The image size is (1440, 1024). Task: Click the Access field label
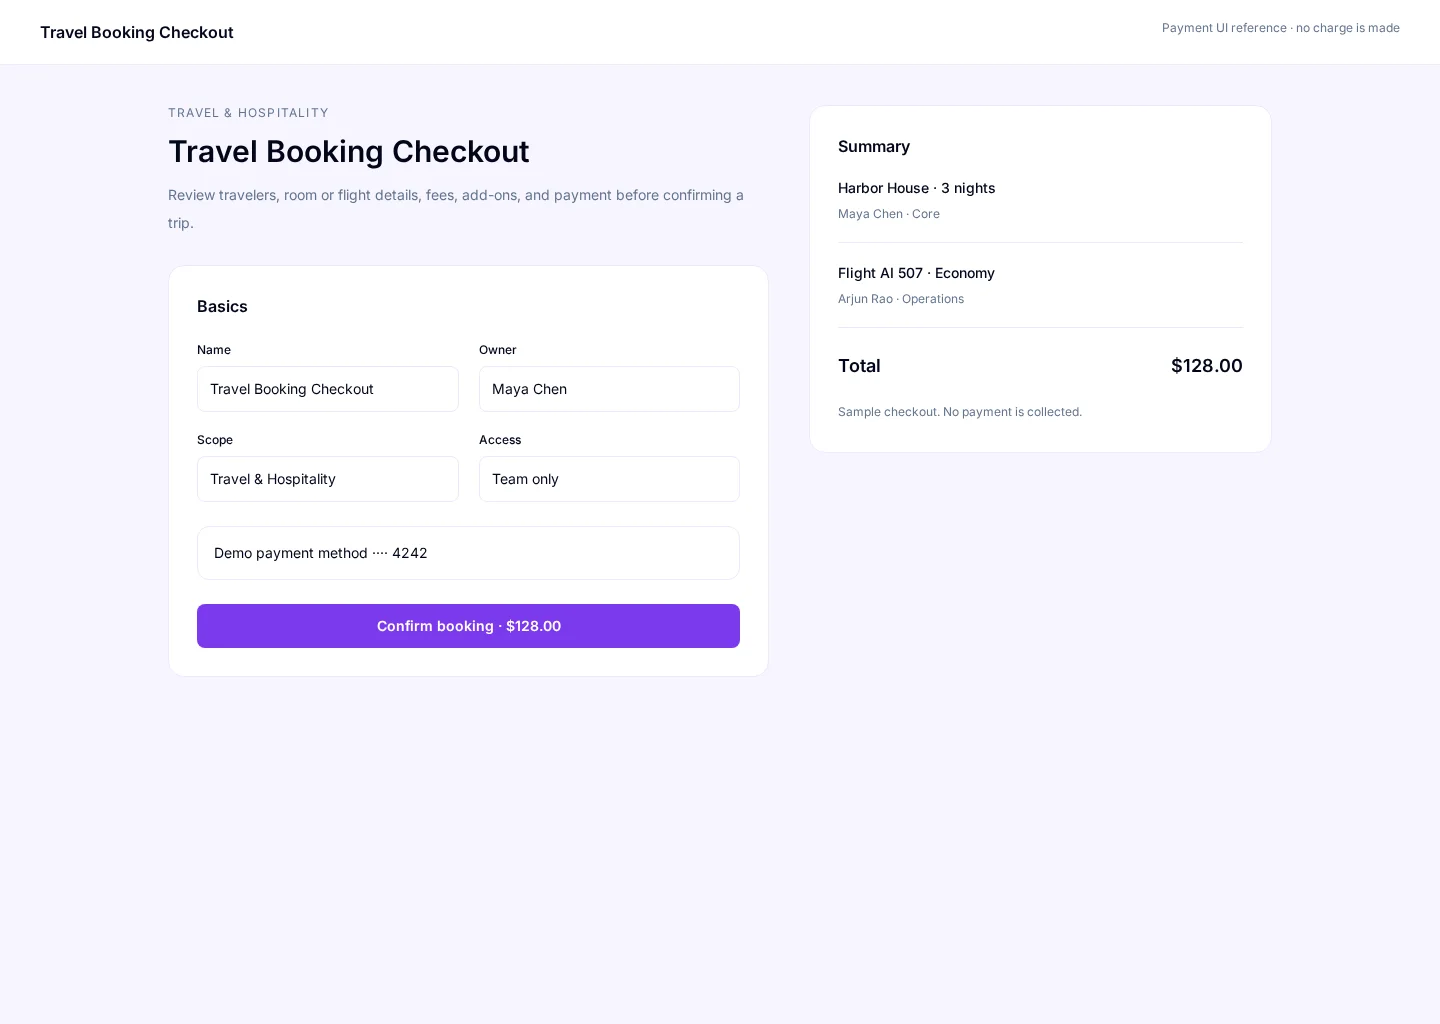click(500, 440)
